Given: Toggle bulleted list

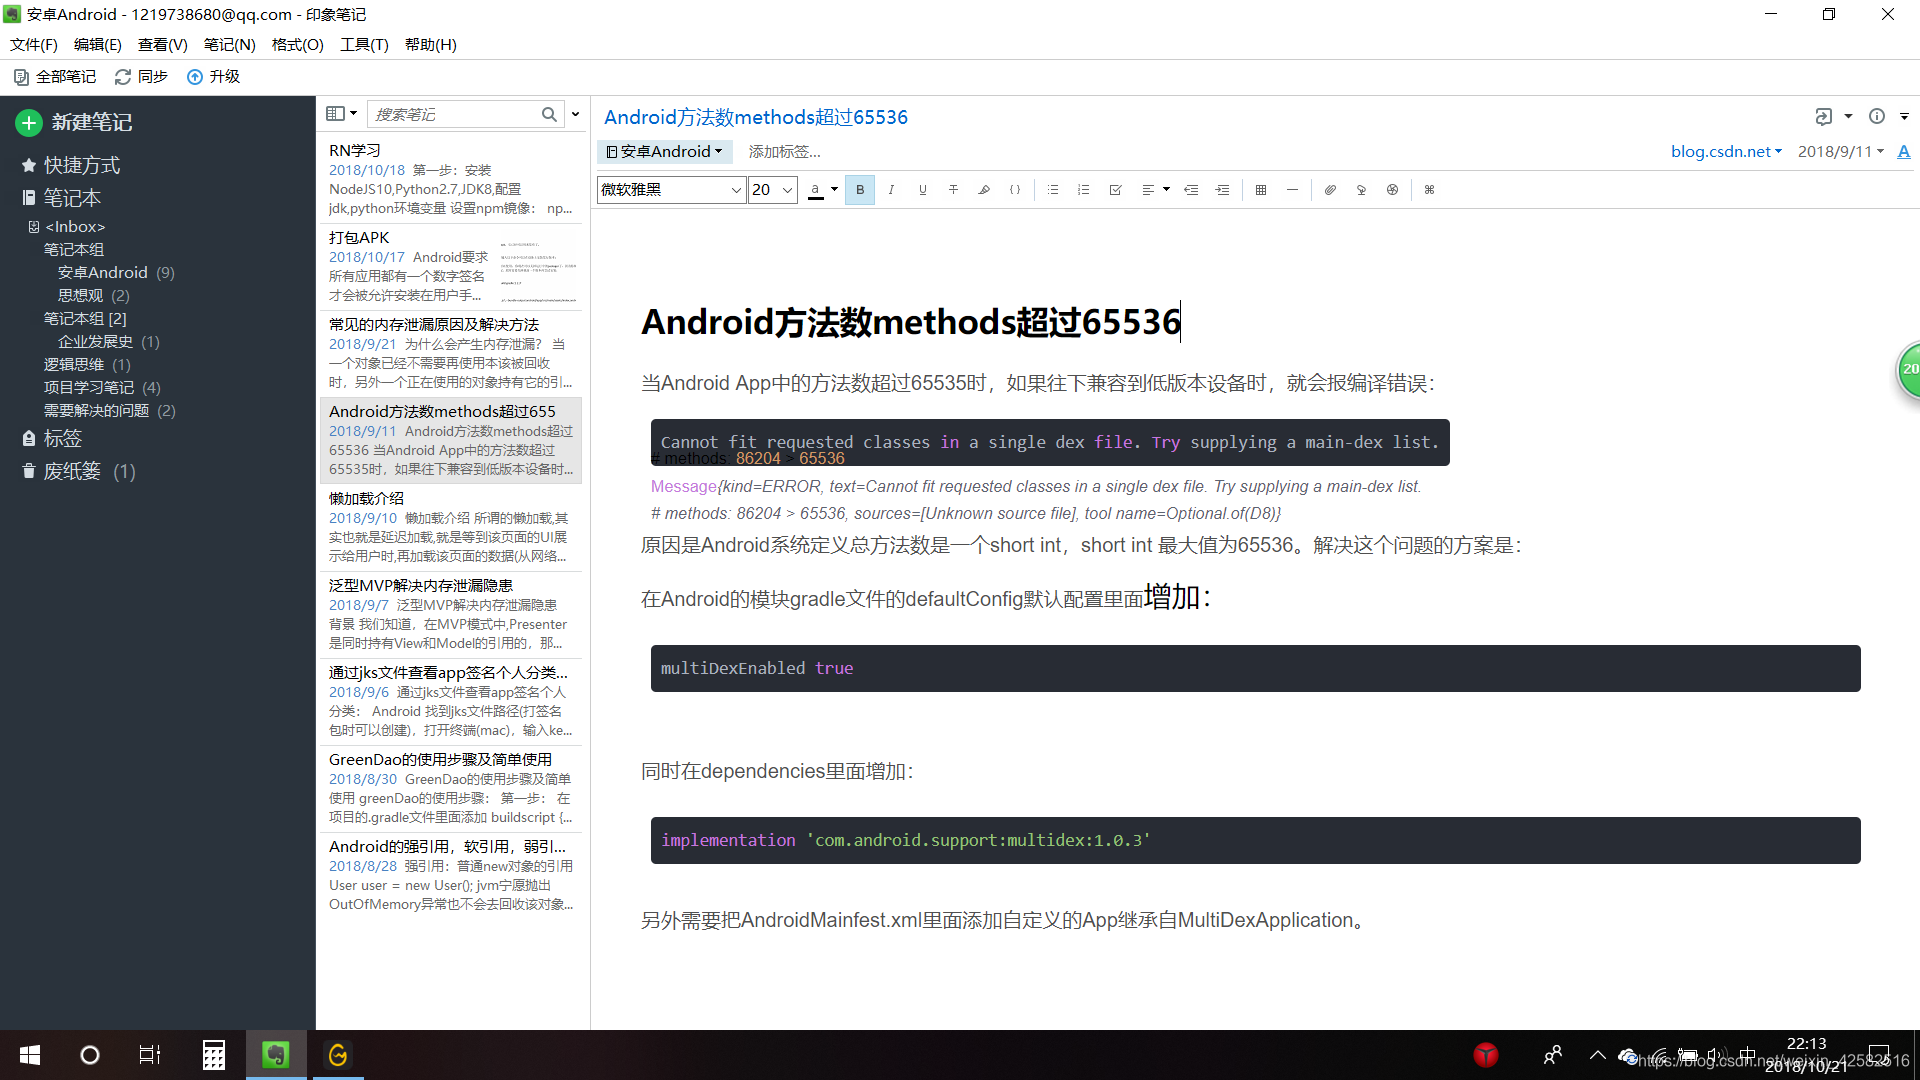Looking at the screenshot, I should point(1053,190).
